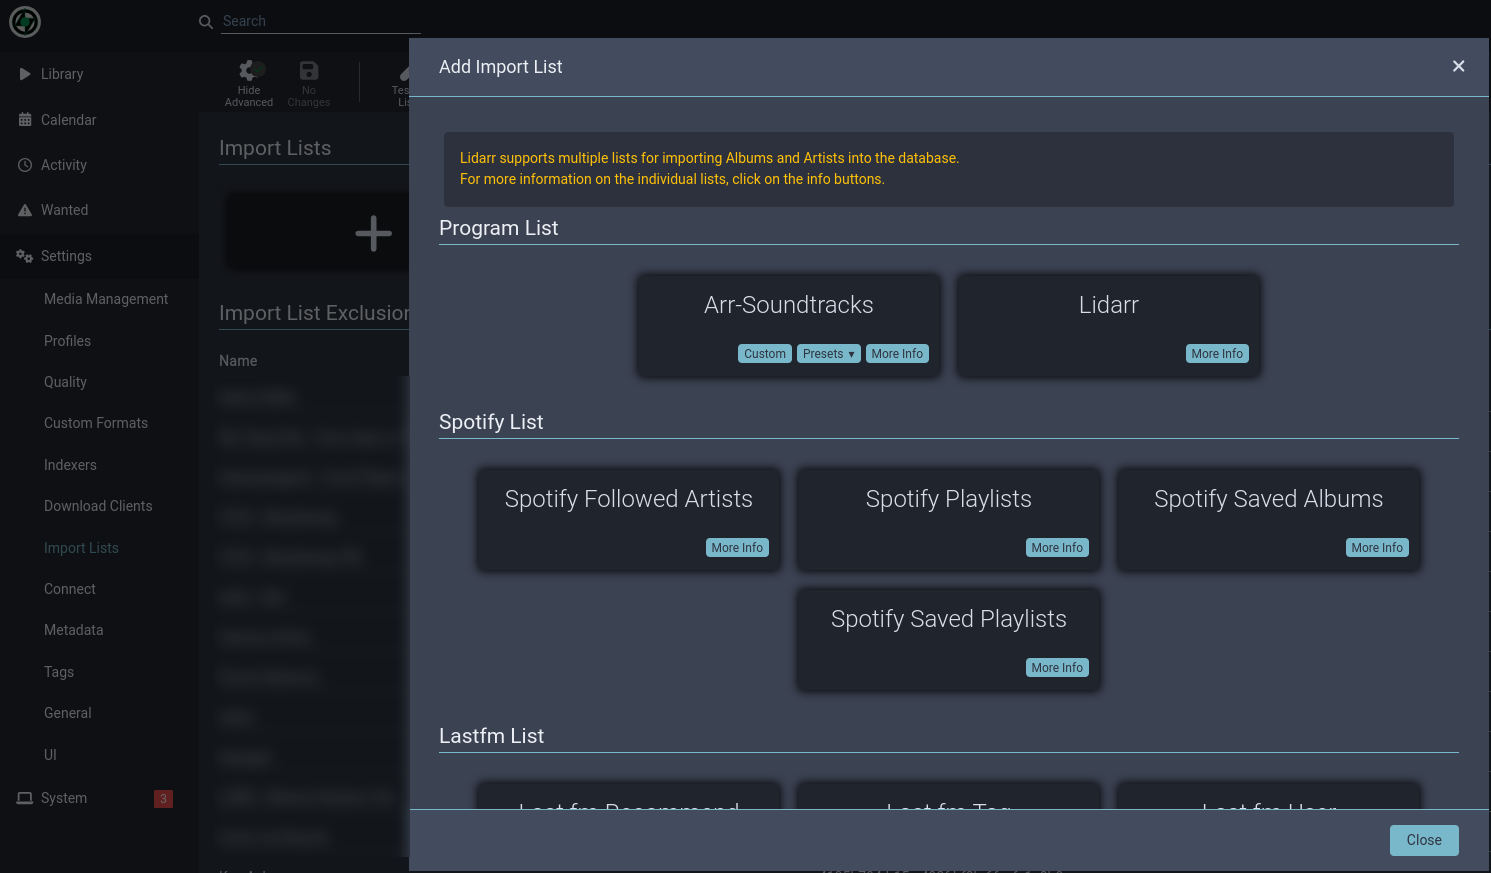Viewport: 1491px width, 873px height.
Task: Click the Lidarr logo icon
Action: (x=25, y=21)
